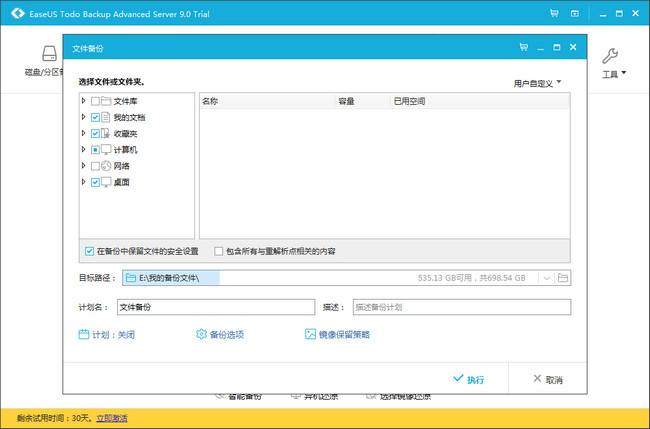This screenshot has width=650, height=429.
Task: Click the 描述 description input field
Action: (462, 307)
